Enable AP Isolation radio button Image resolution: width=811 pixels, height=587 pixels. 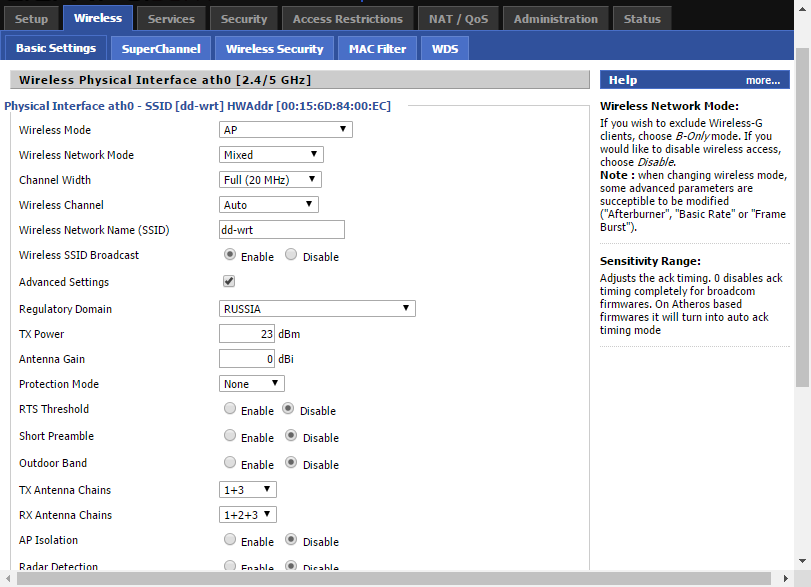tap(230, 540)
